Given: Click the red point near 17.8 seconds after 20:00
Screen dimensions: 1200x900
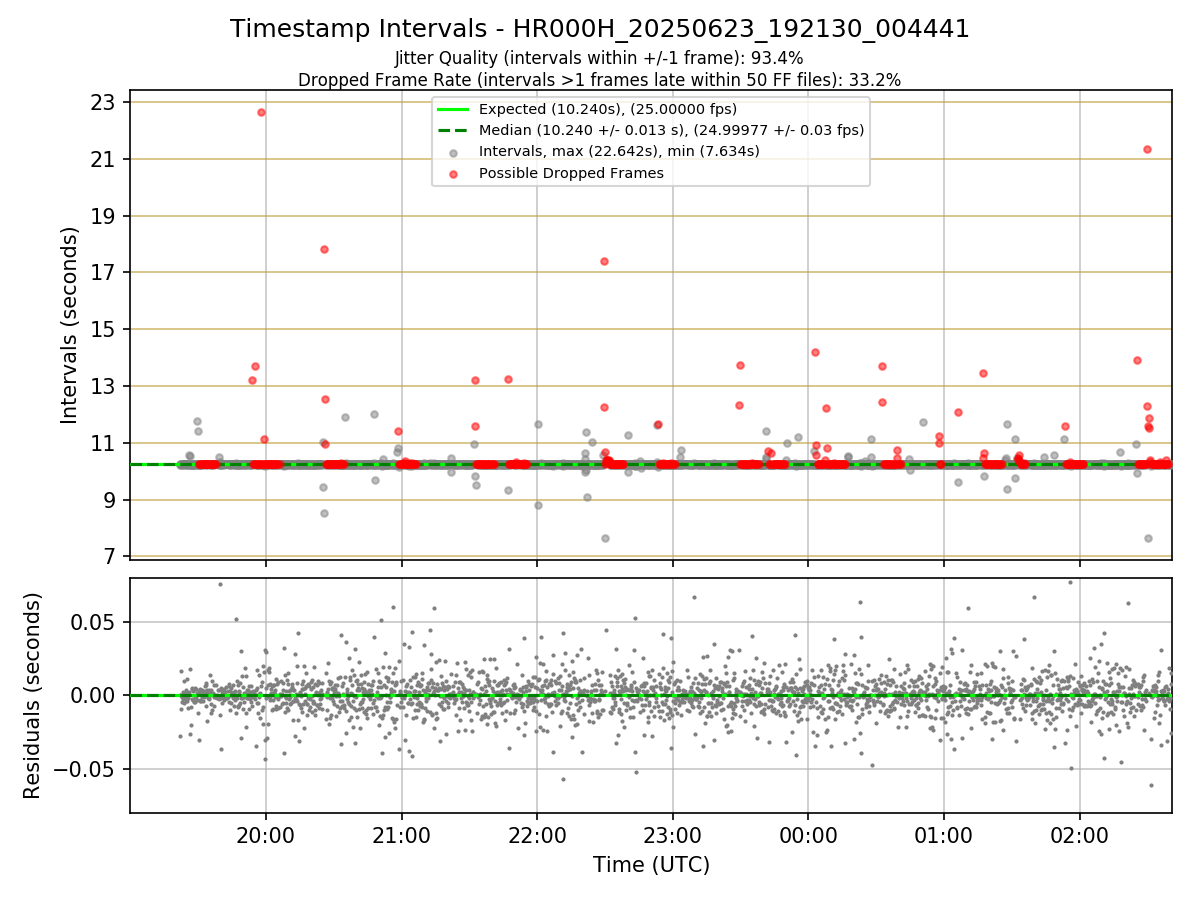Looking at the screenshot, I should pos(324,249).
